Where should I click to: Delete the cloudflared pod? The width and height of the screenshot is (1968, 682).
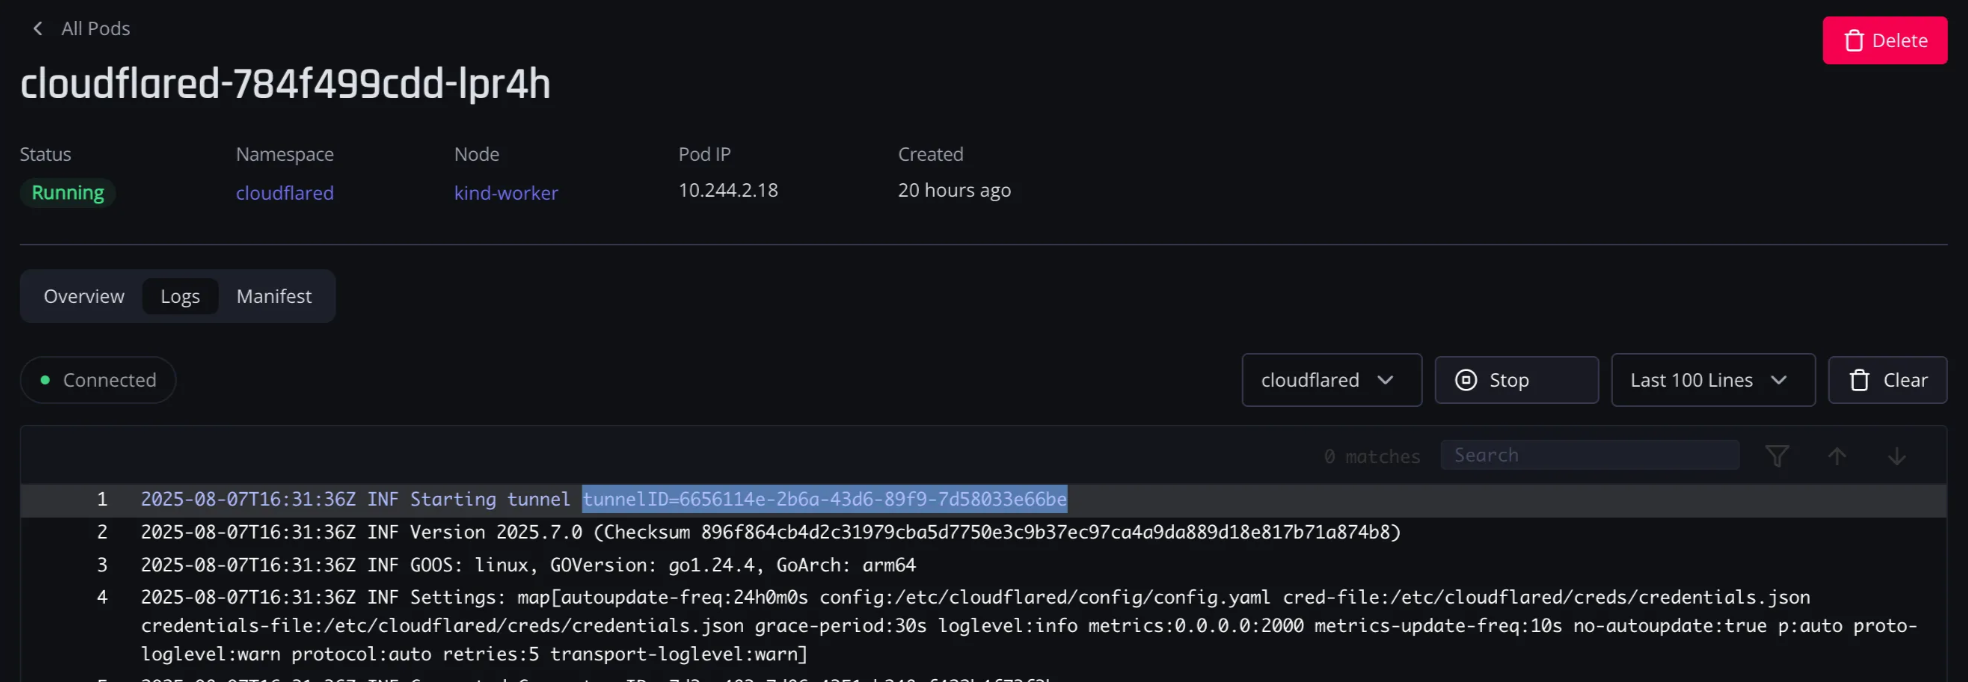click(1884, 41)
